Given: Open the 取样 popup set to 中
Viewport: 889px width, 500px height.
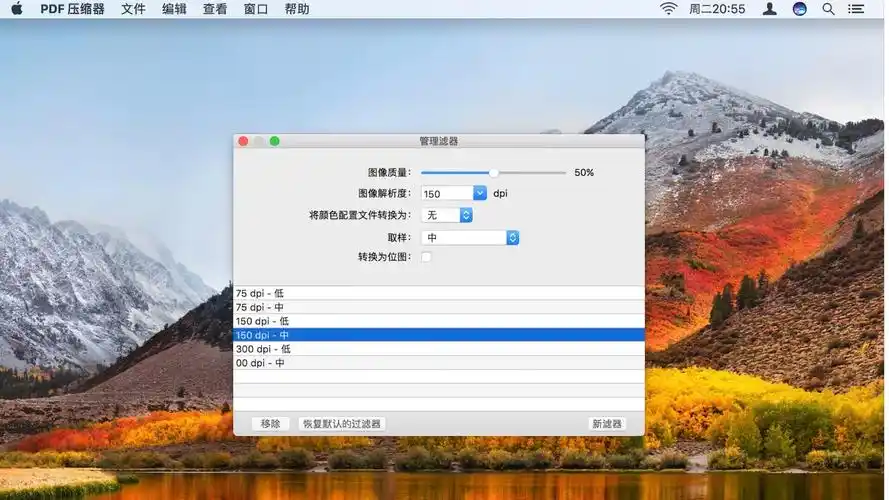Looking at the screenshot, I should [470, 238].
